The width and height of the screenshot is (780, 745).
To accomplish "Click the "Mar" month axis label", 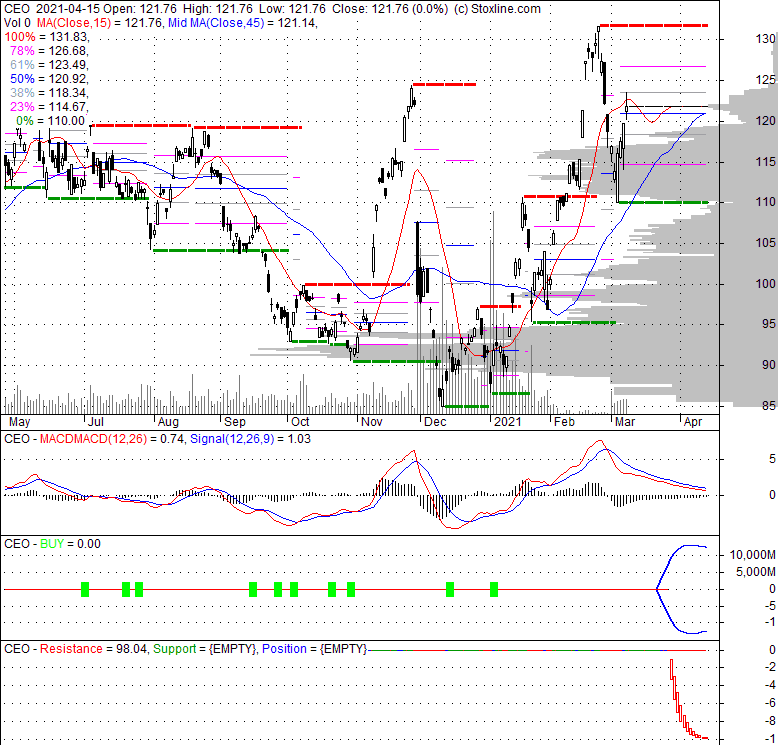I will pyautogui.click(x=625, y=422).
